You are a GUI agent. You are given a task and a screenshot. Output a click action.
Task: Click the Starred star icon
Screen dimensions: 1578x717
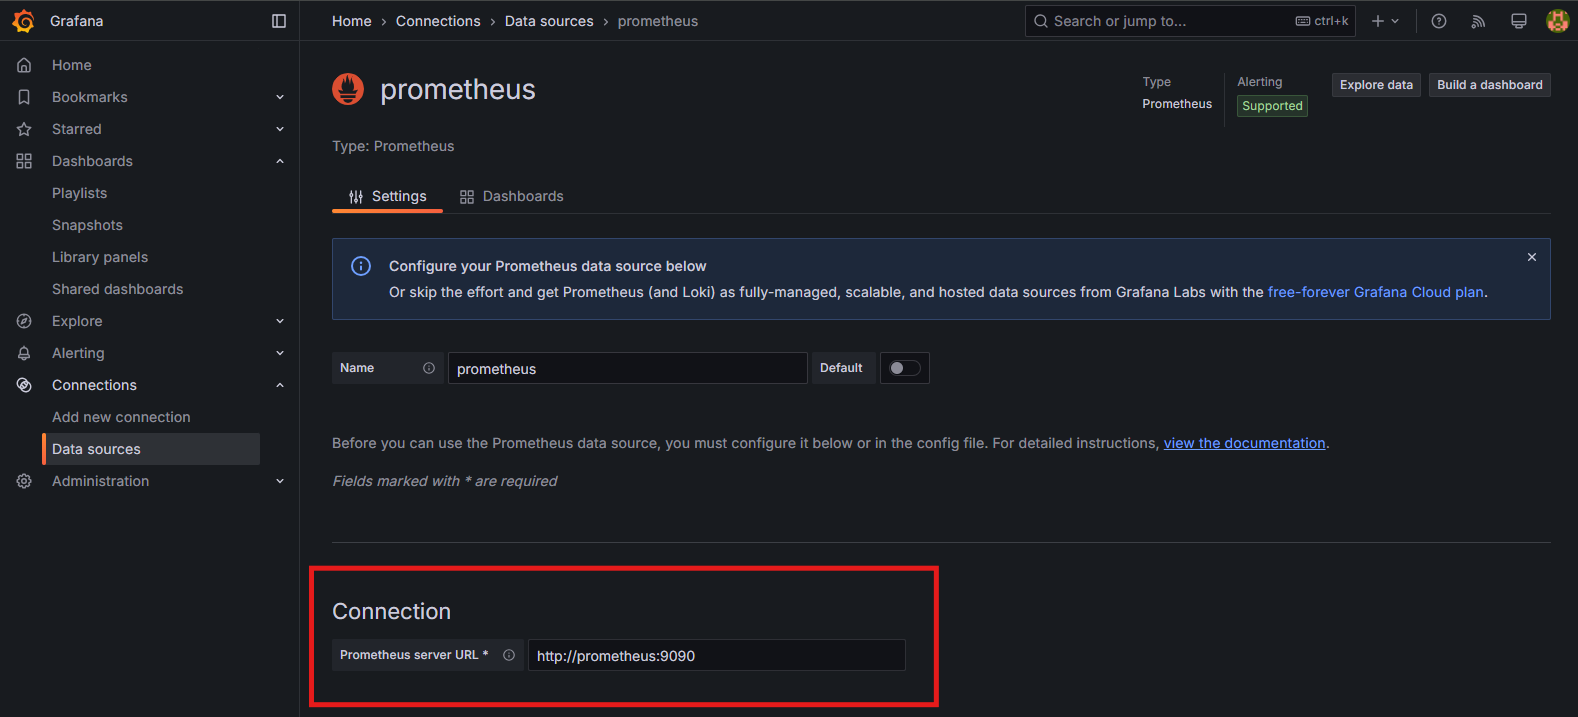[x=24, y=129]
